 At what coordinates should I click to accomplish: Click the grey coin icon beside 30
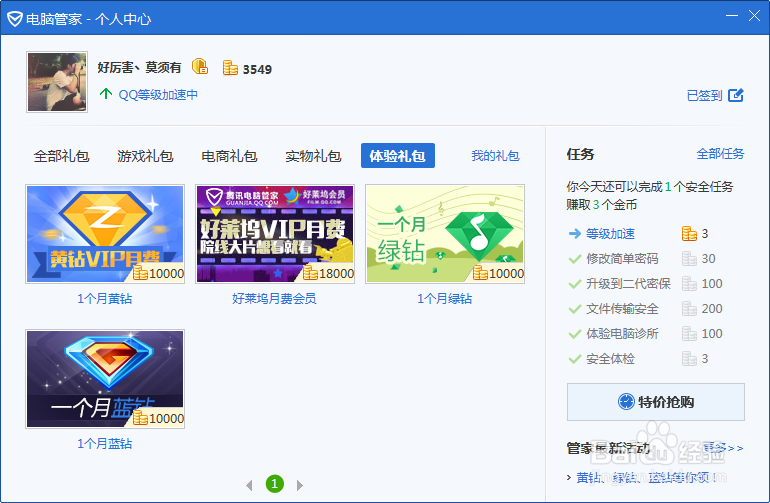click(689, 258)
